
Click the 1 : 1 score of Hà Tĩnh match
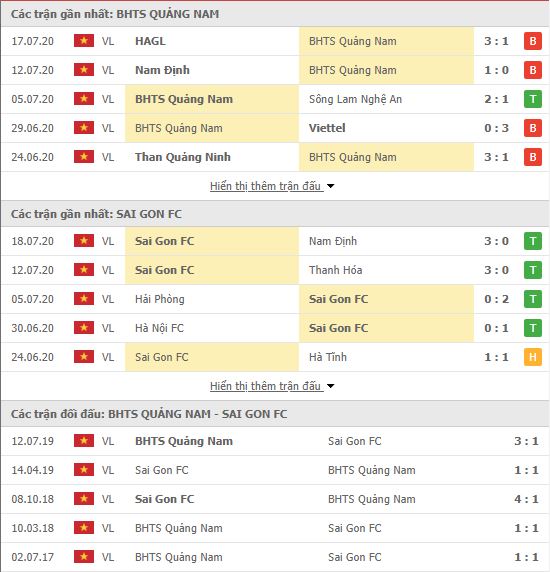click(496, 357)
